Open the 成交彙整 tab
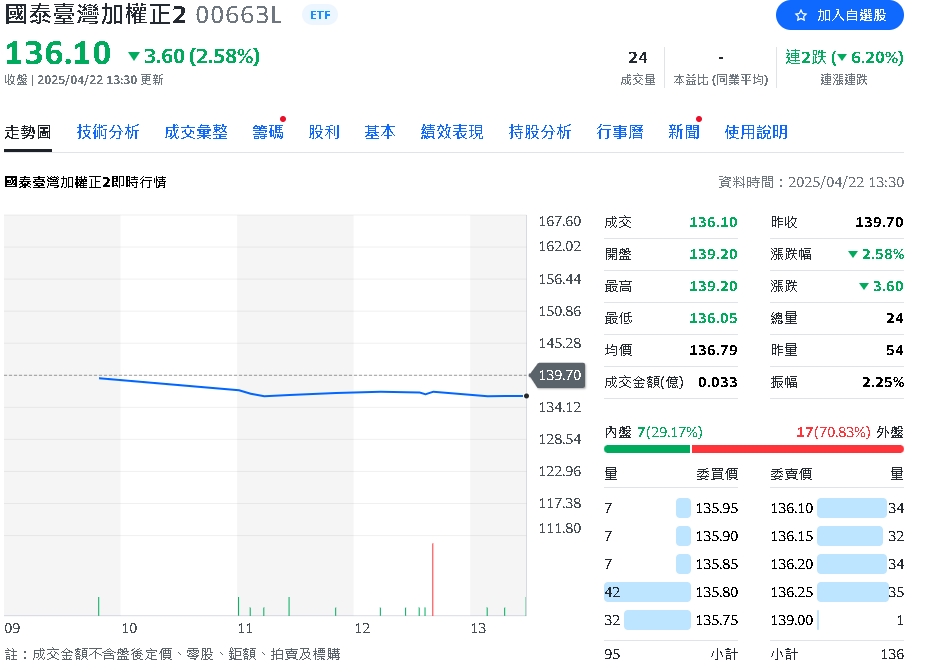The width and height of the screenshot is (927, 672). [x=195, y=131]
